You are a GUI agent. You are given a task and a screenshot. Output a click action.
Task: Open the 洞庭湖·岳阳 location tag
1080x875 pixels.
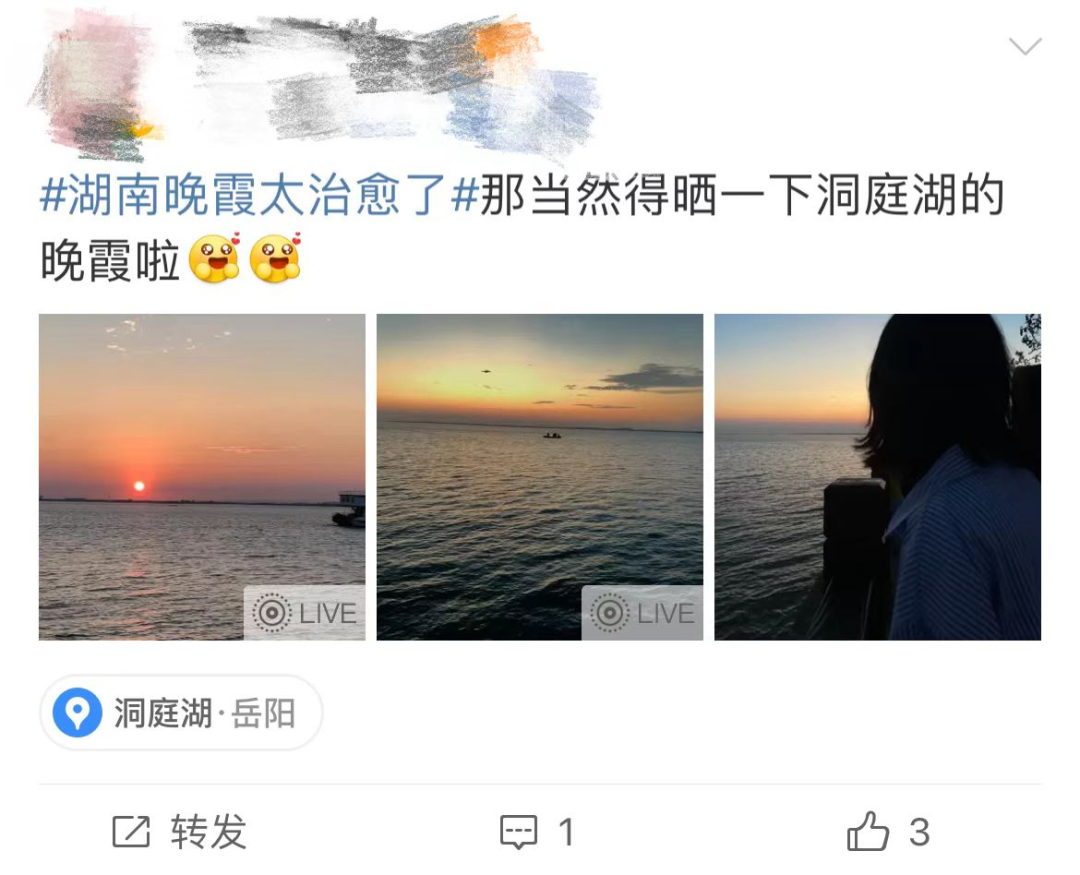click(x=181, y=712)
